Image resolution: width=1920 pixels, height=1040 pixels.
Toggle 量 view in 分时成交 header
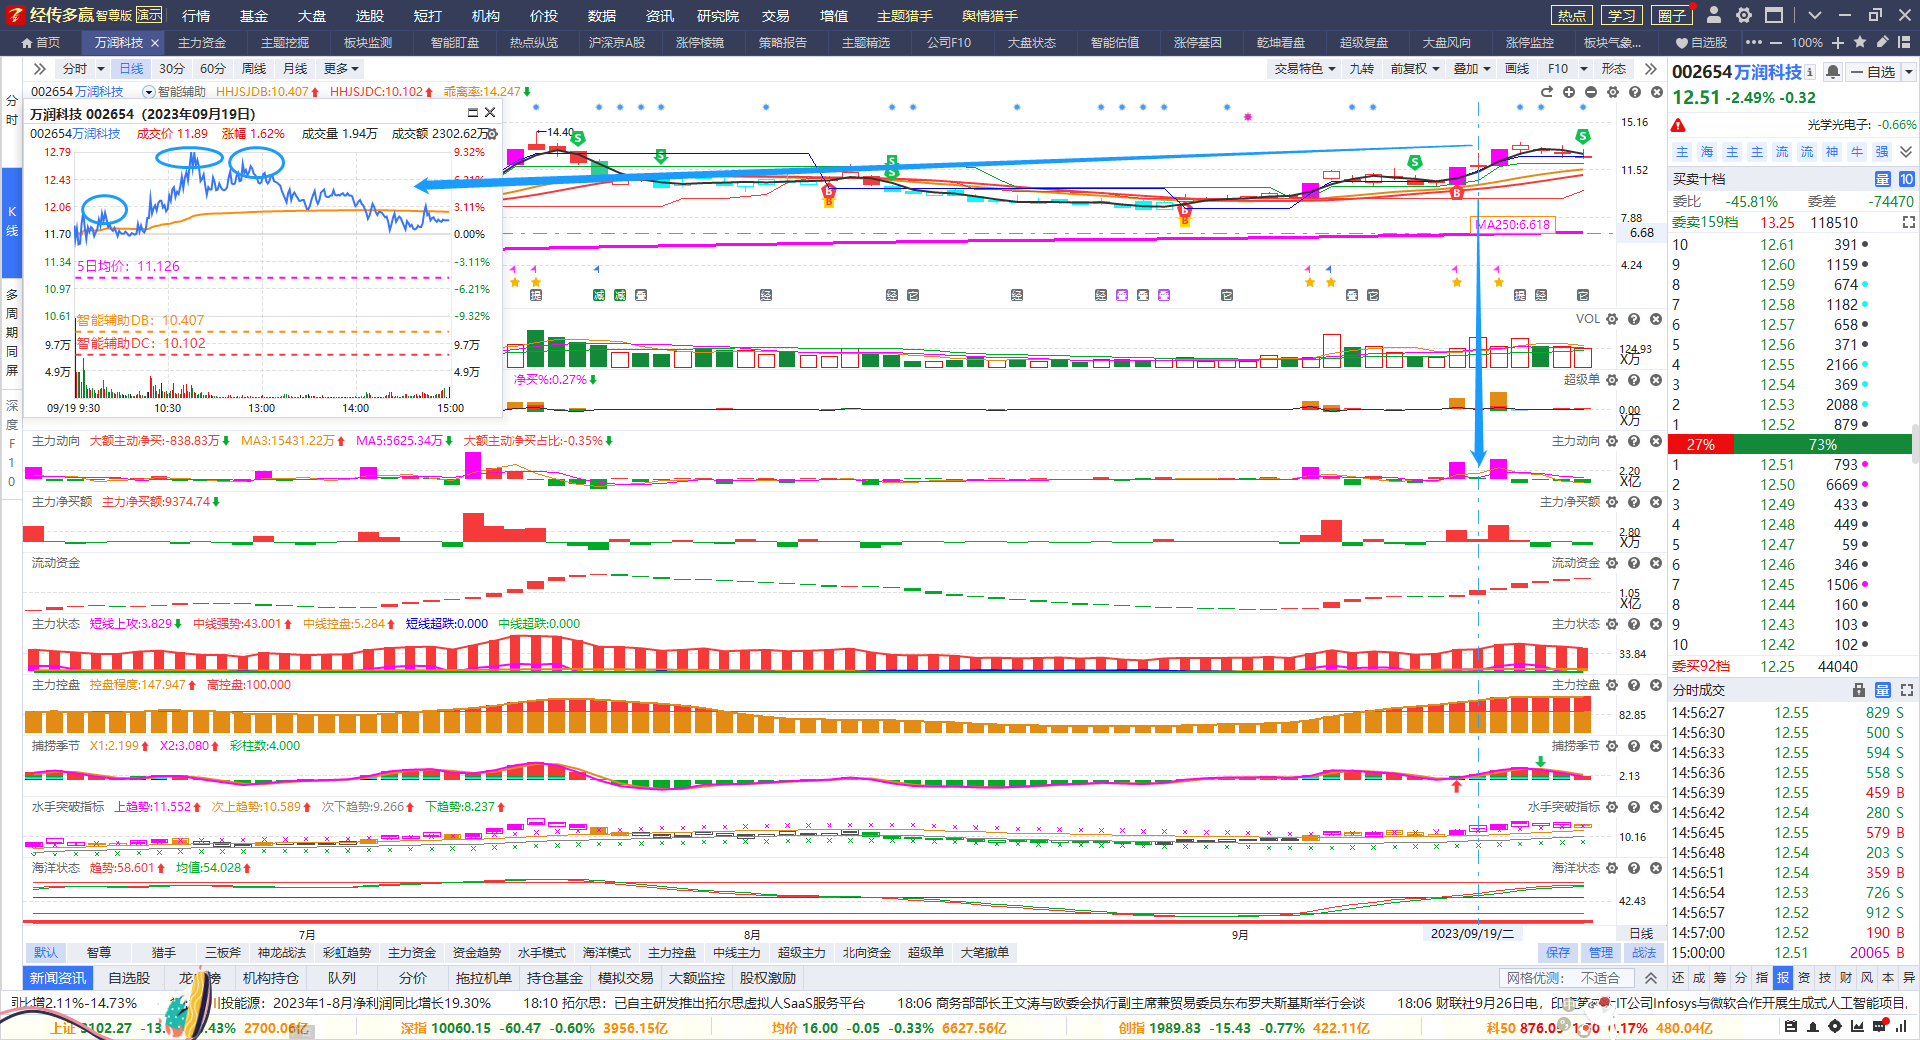click(1882, 690)
